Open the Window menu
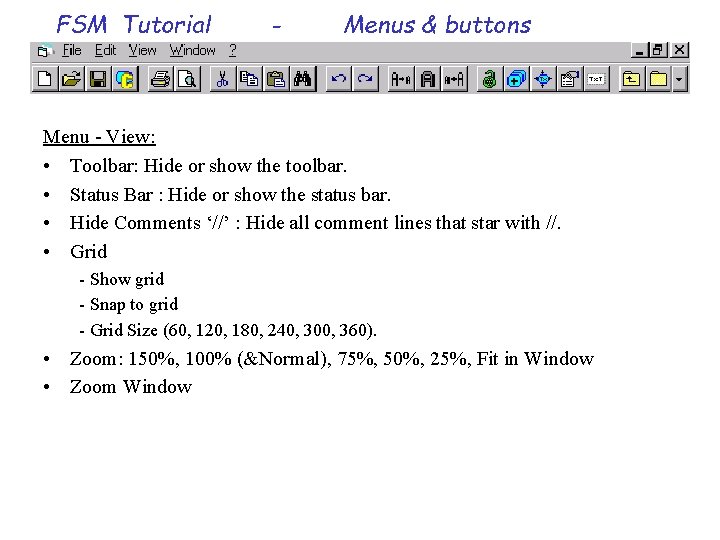 pos(192,50)
